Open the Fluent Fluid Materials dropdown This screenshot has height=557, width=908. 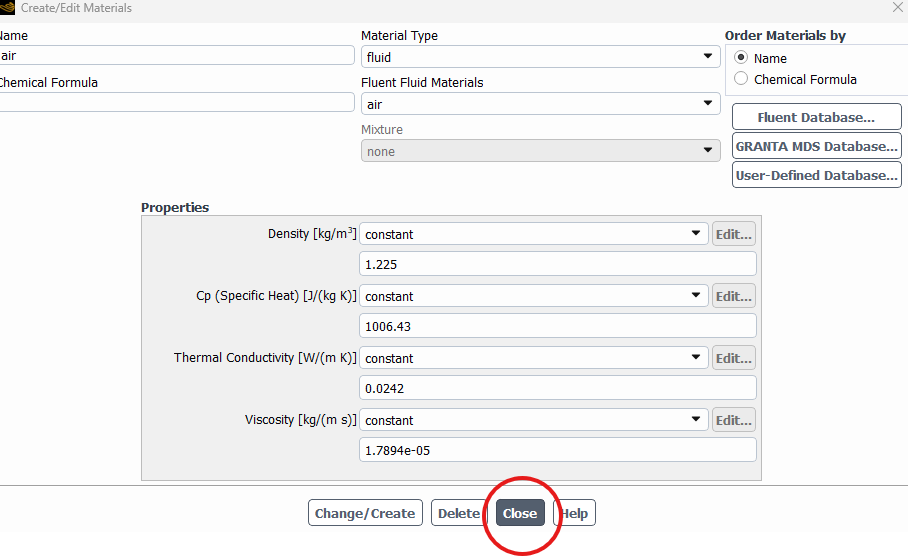tap(540, 104)
